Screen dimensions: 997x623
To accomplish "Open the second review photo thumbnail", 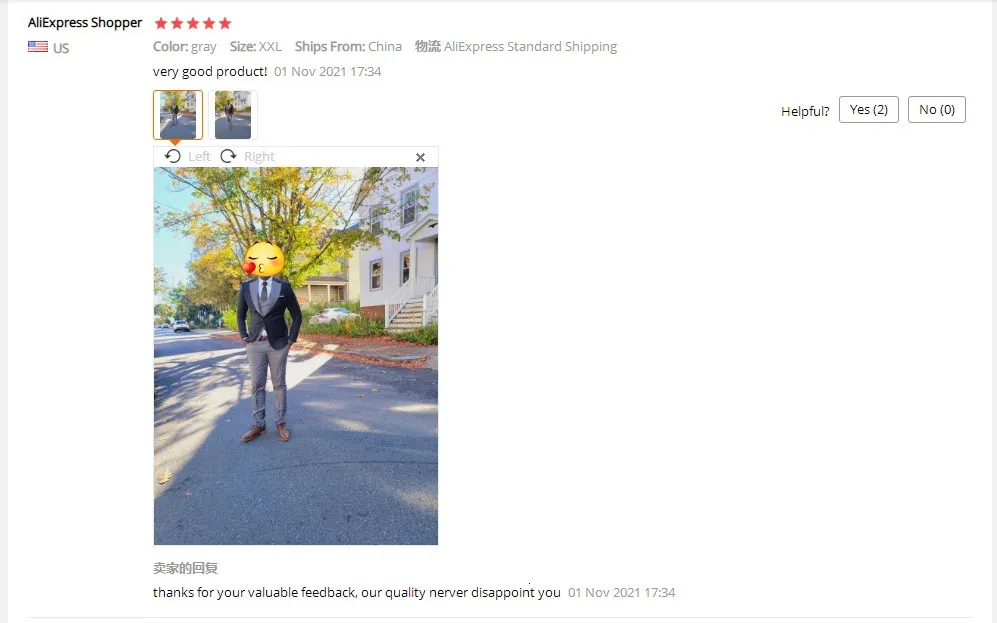I will pyautogui.click(x=233, y=115).
